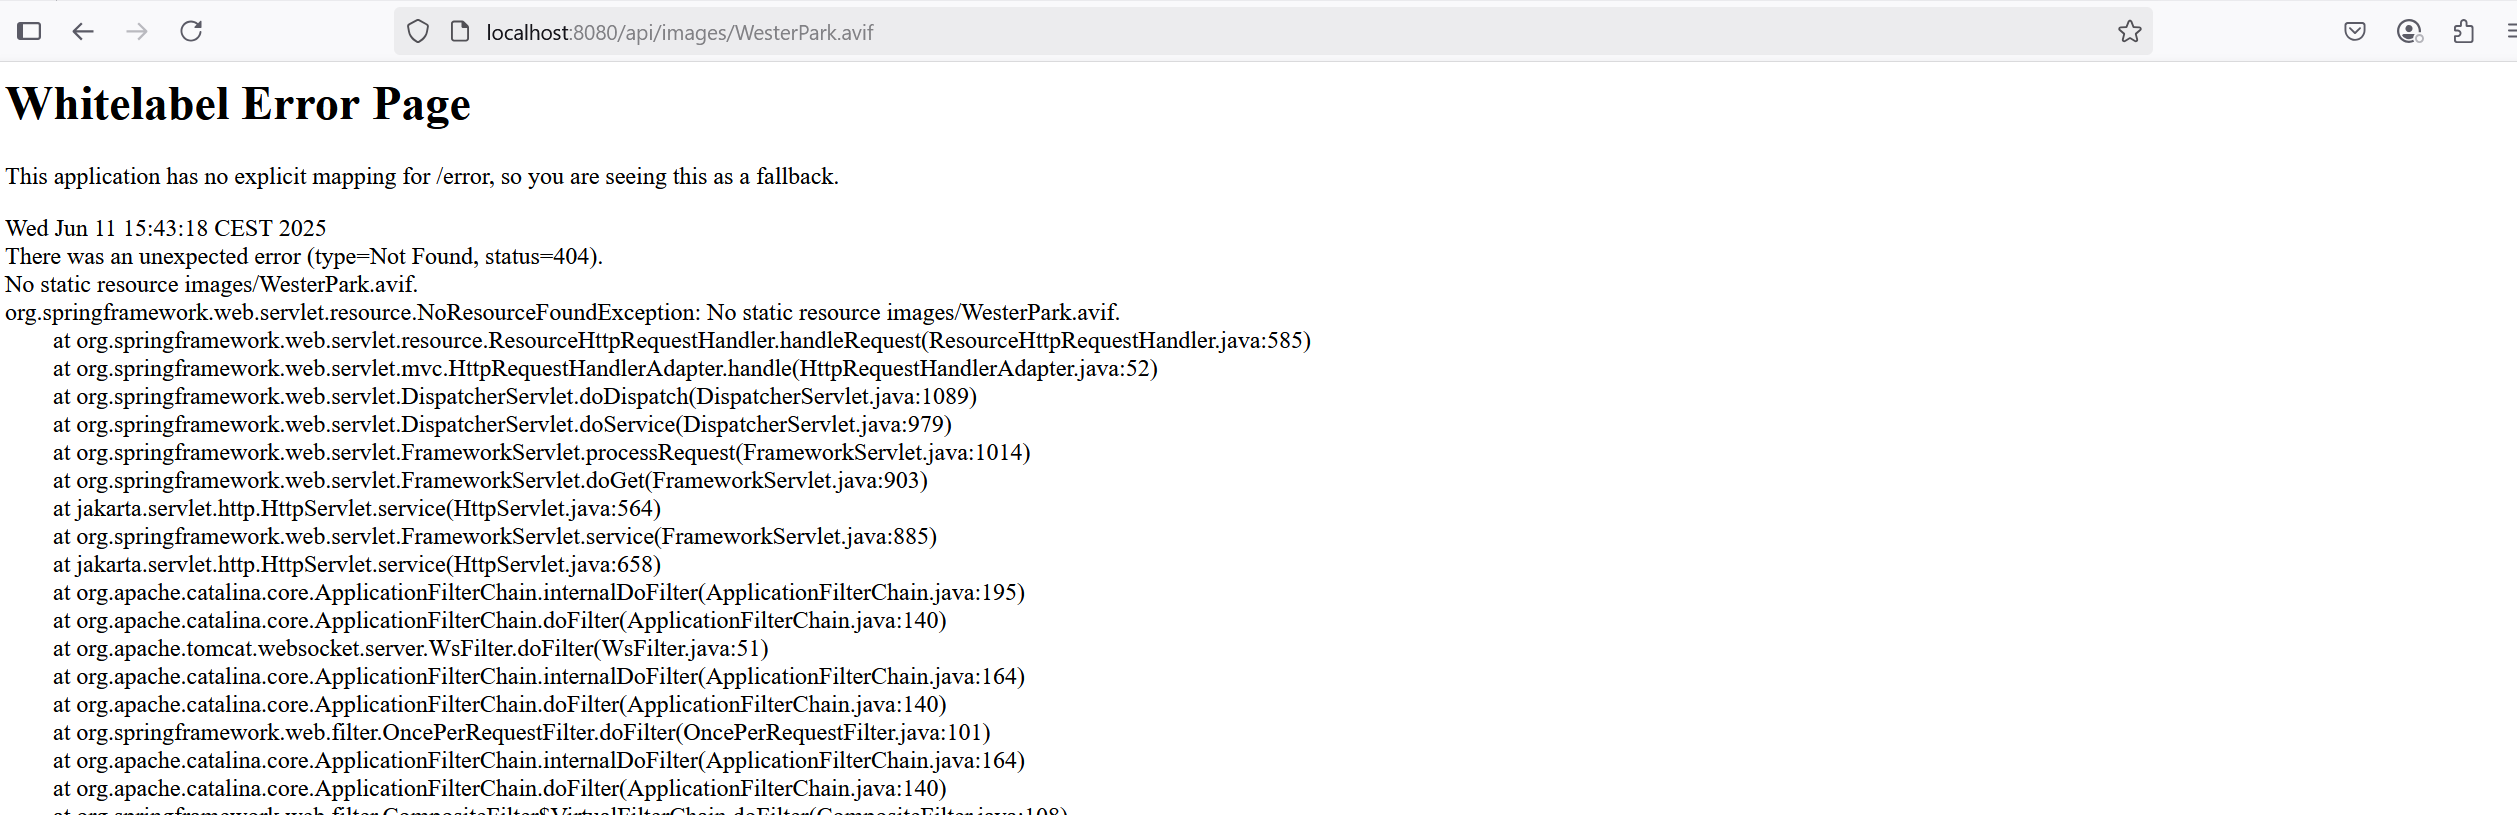The image size is (2517, 815).
Task: Click the timestamp "Wed Jun 11 15:43:18 CEST 2025"
Action: pos(166,228)
